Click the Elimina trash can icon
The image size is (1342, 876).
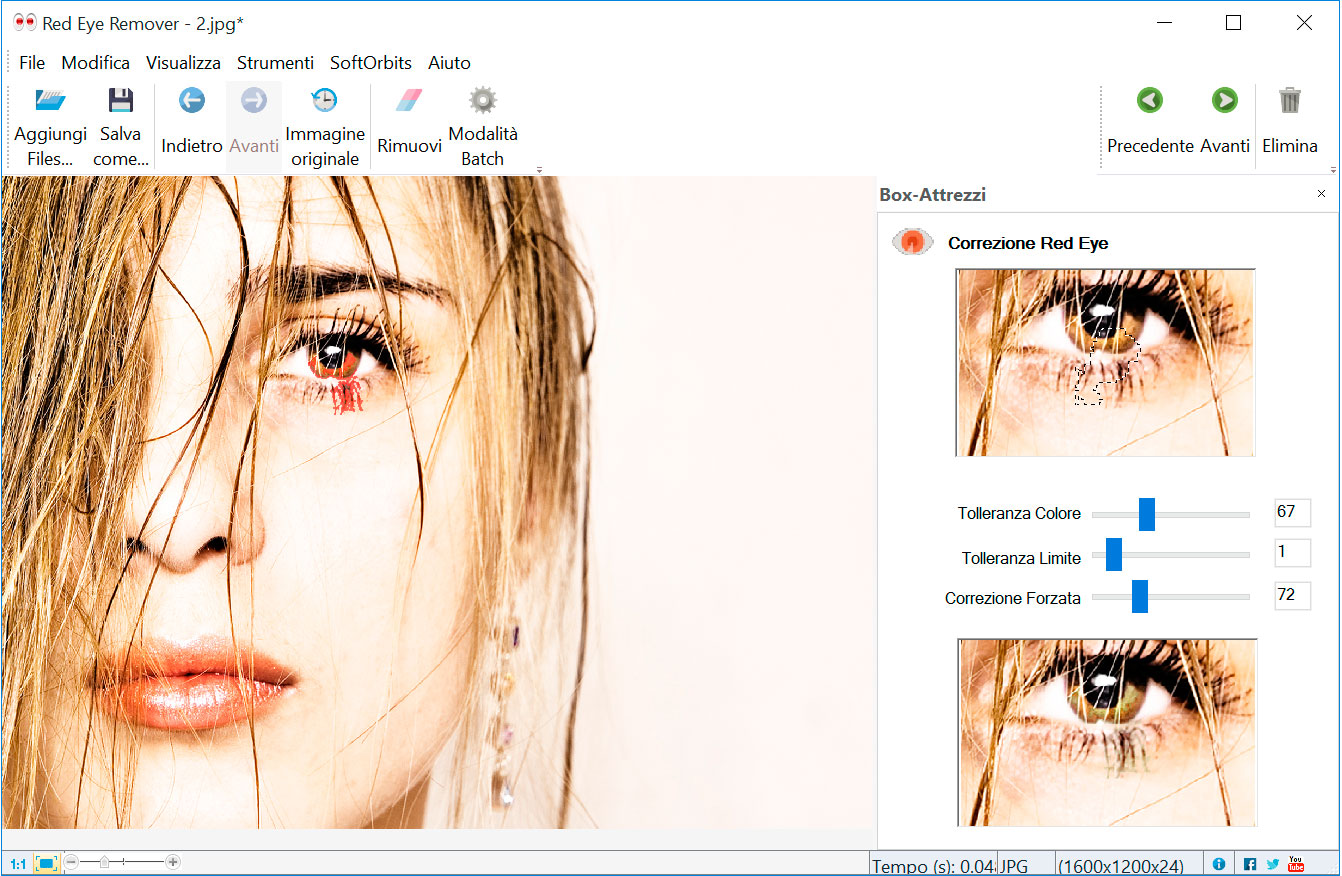pyautogui.click(x=1289, y=101)
